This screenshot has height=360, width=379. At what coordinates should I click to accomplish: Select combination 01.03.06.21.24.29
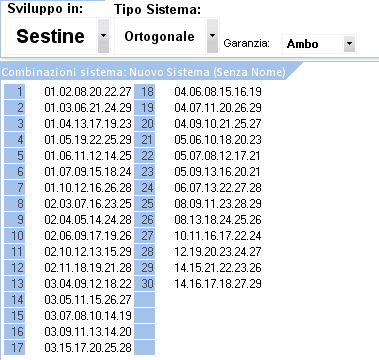click(x=88, y=108)
